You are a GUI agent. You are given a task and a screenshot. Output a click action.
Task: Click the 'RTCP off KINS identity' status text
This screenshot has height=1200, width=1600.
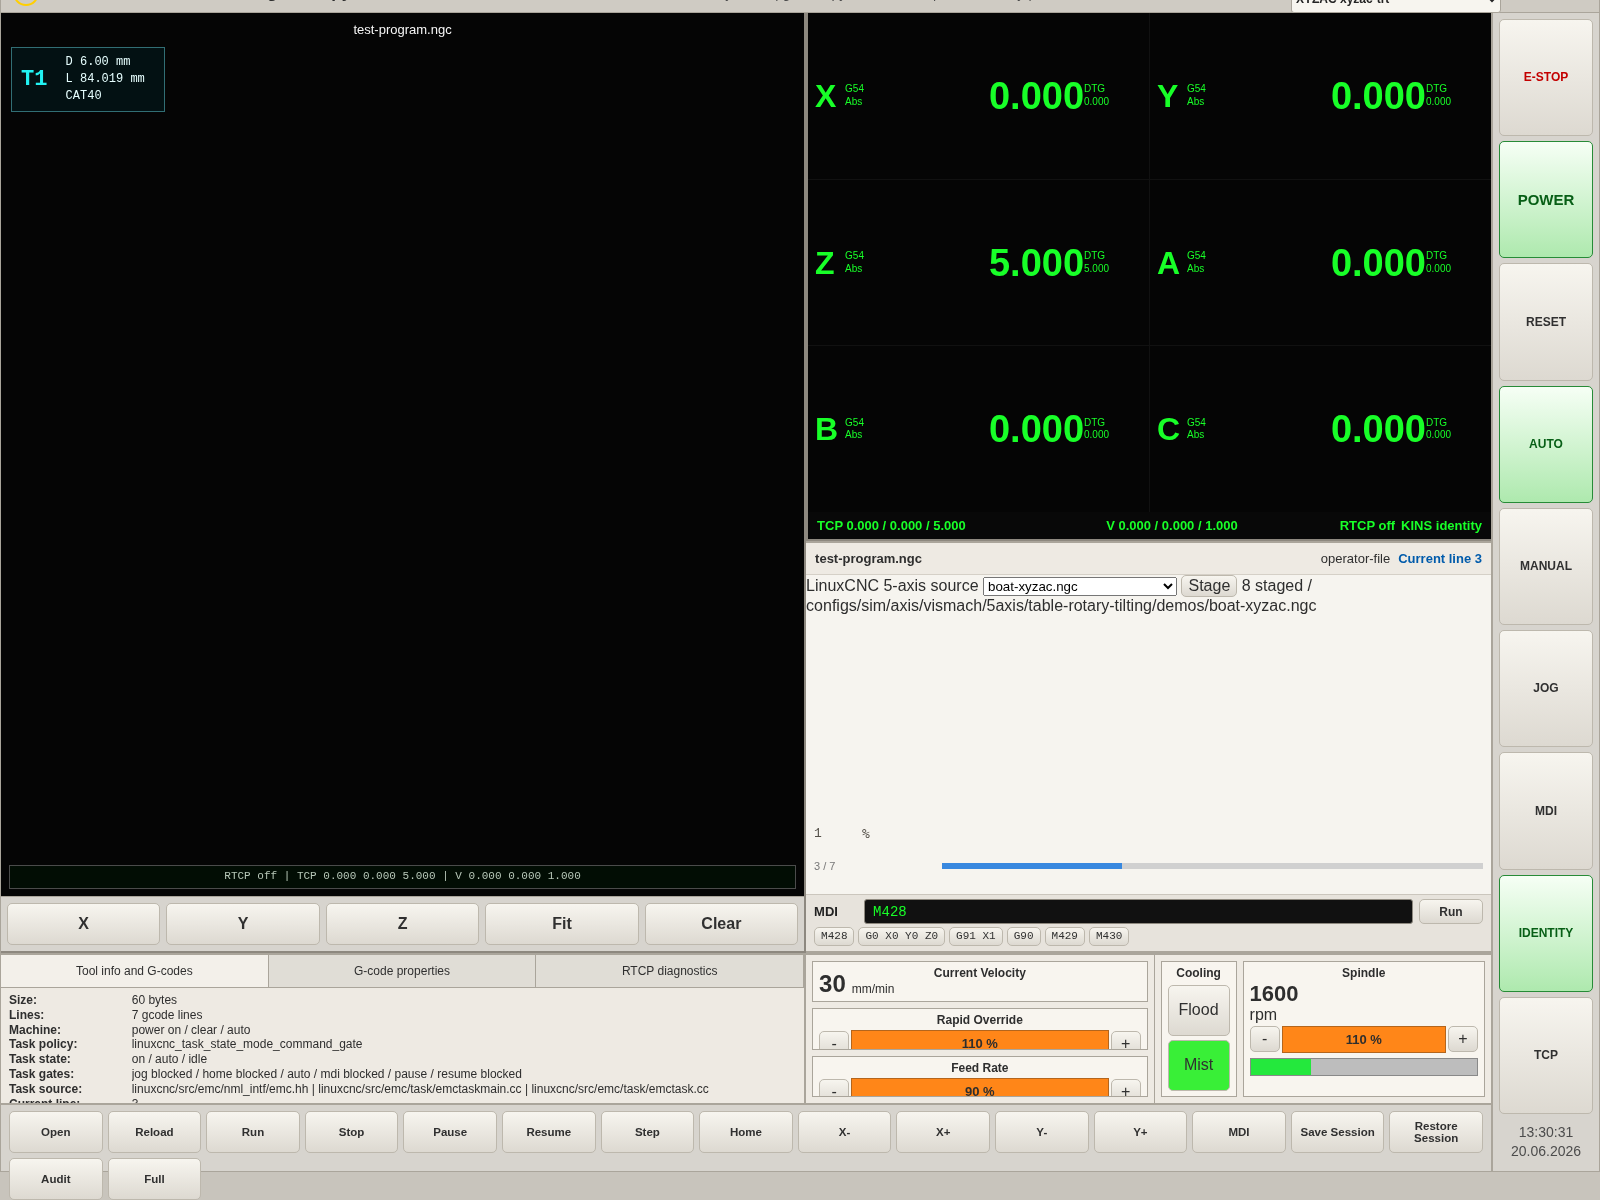(1410, 526)
